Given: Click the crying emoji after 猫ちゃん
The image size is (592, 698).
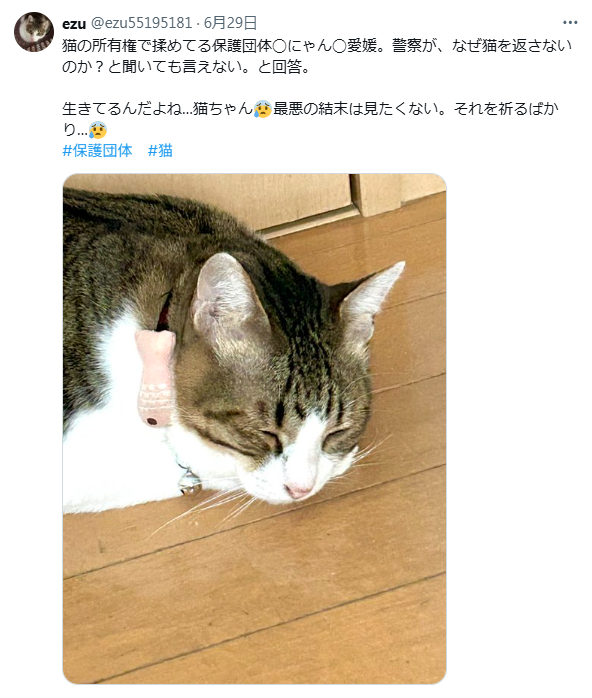Looking at the screenshot, I should [263, 109].
